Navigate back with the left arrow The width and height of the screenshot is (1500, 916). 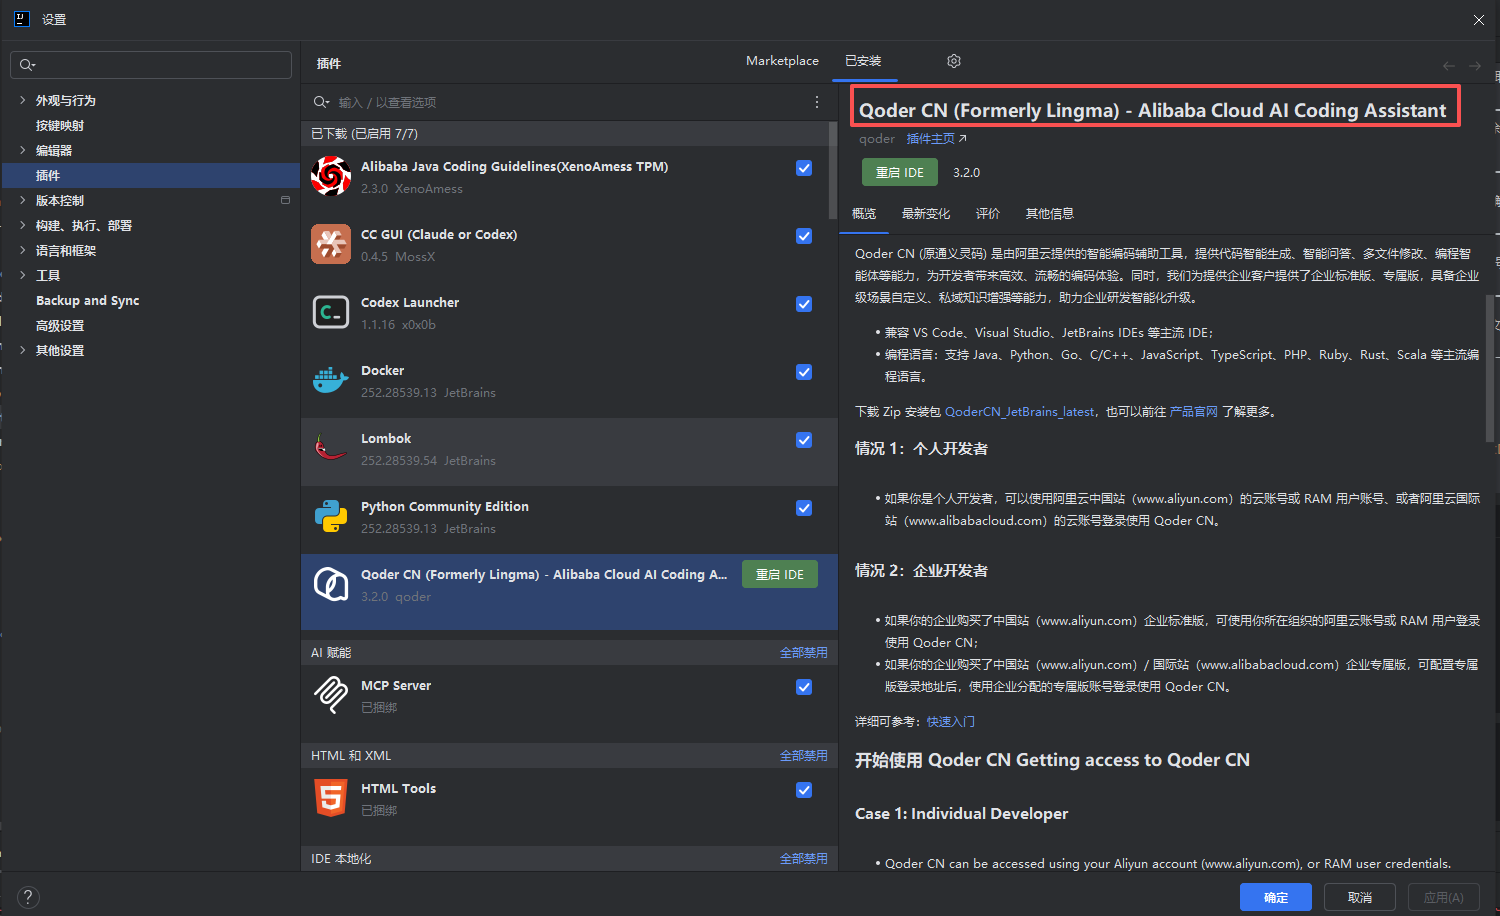coord(1449,66)
